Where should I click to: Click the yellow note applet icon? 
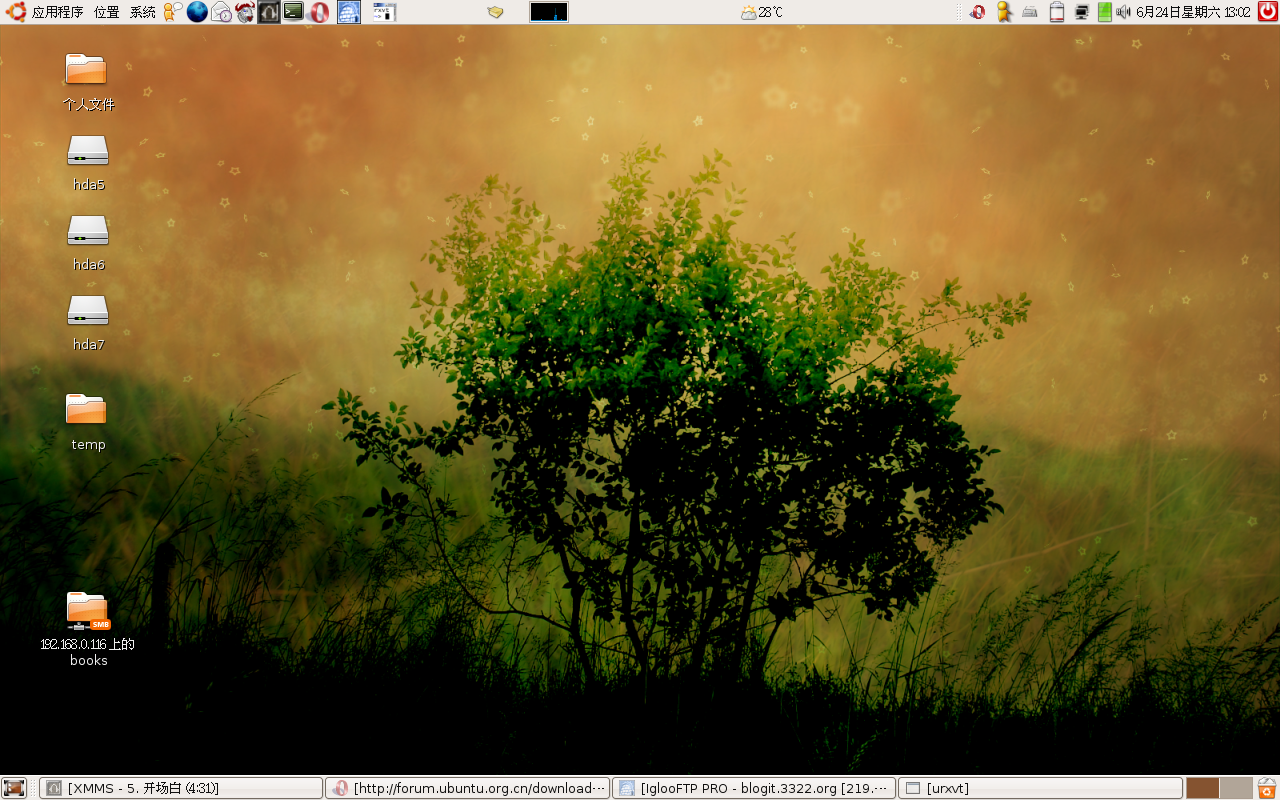click(x=495, y=12)
